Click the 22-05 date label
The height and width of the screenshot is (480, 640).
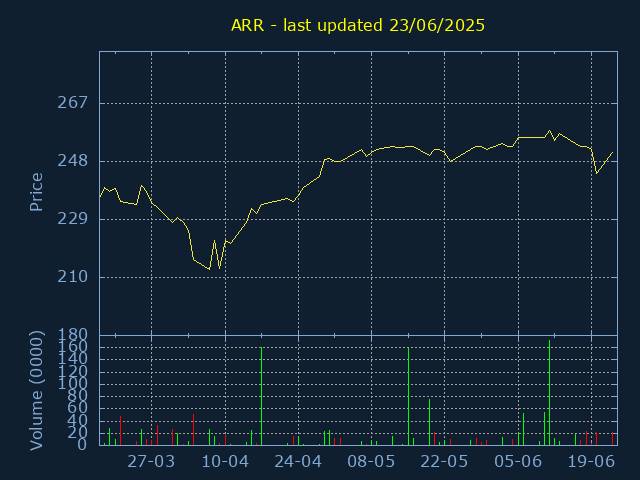[444, 462]
